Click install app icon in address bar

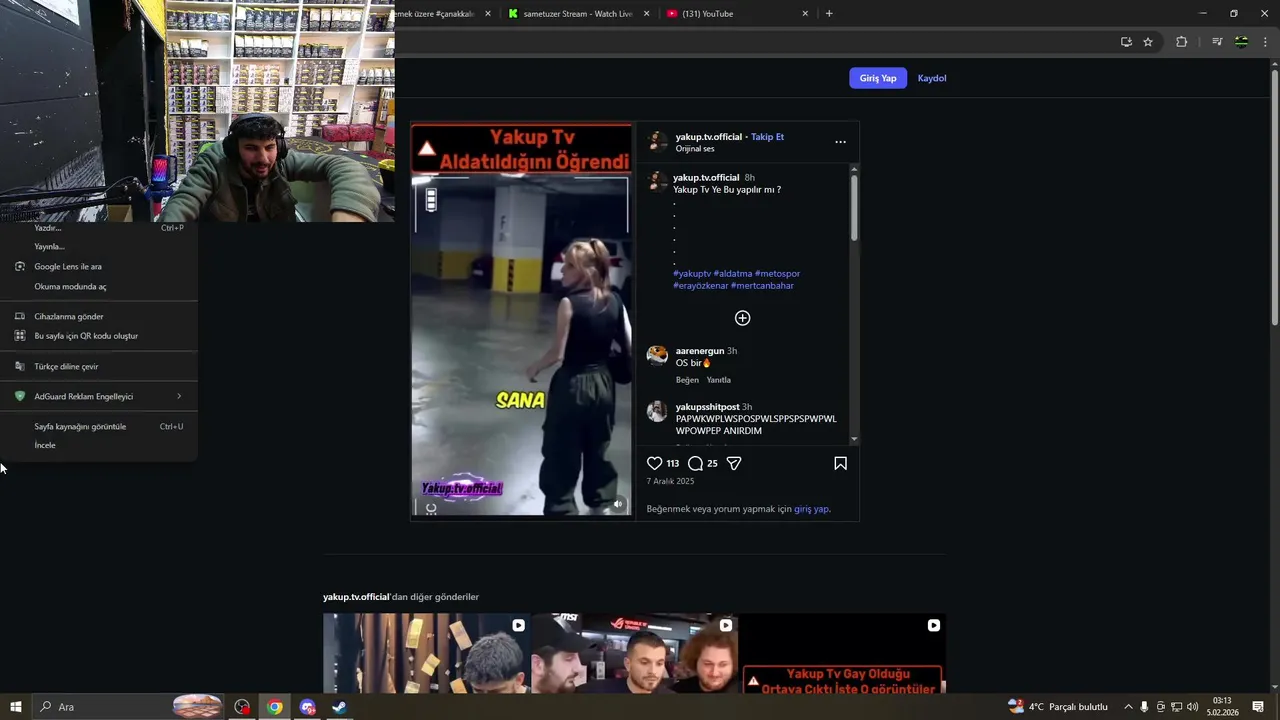pyautogui.click(x=1126, y=42)
